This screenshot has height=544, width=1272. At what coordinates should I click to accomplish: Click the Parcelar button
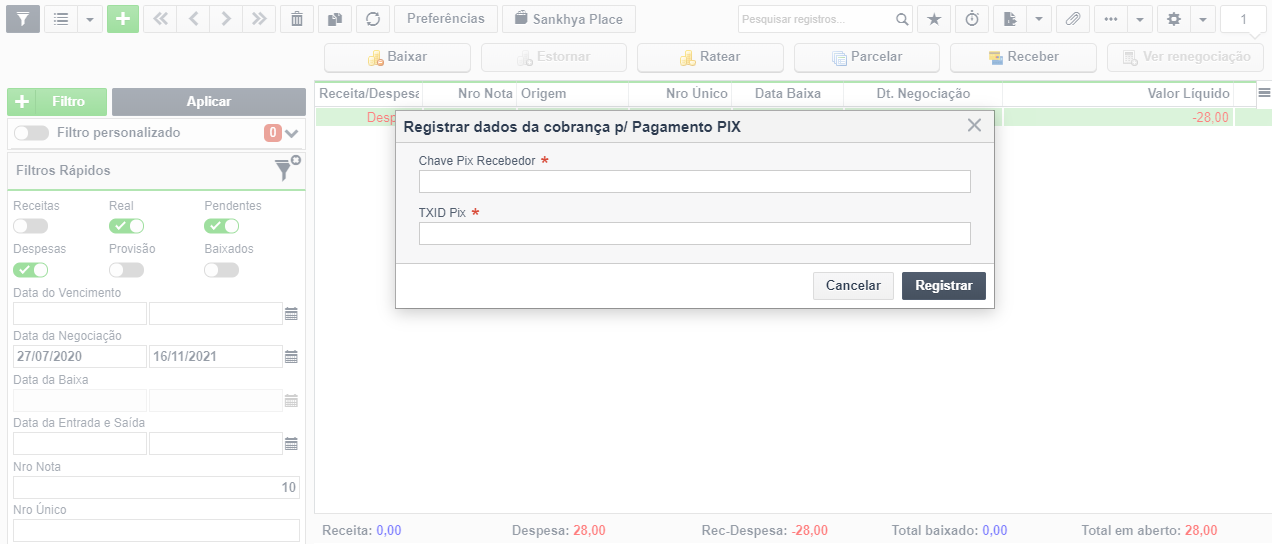coord(867,57)
